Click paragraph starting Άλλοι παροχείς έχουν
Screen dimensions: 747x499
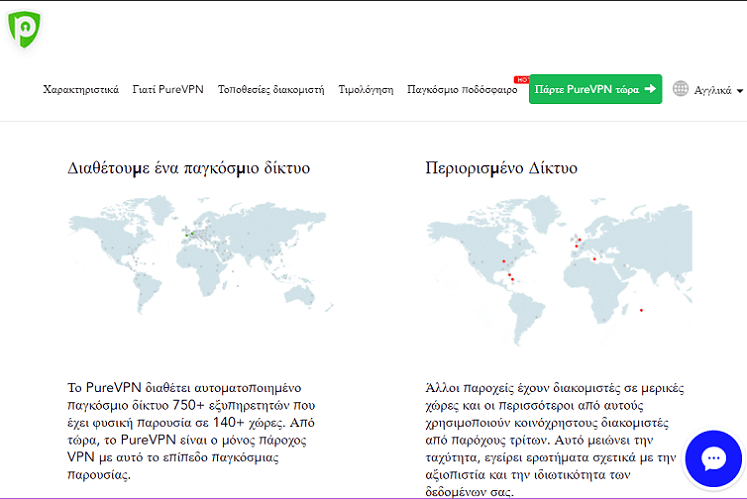click(555, 439)
